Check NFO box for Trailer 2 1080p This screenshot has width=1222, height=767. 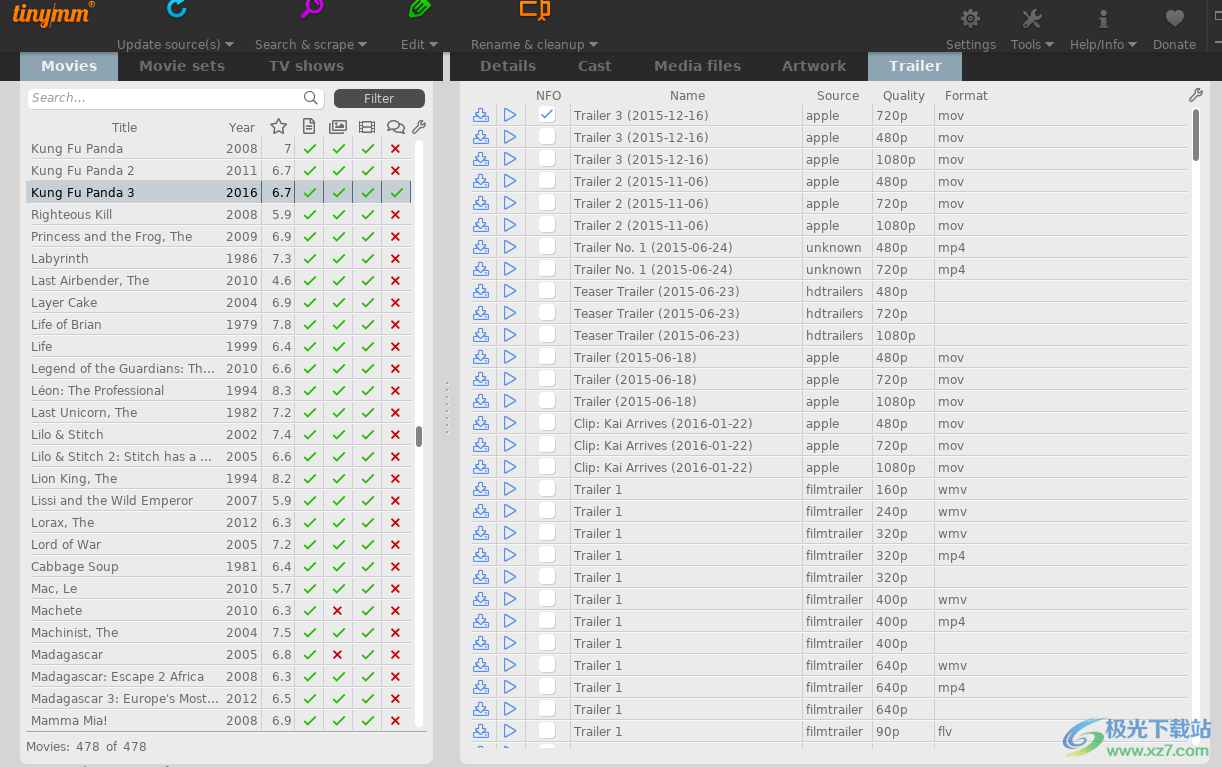pos(547,225)
